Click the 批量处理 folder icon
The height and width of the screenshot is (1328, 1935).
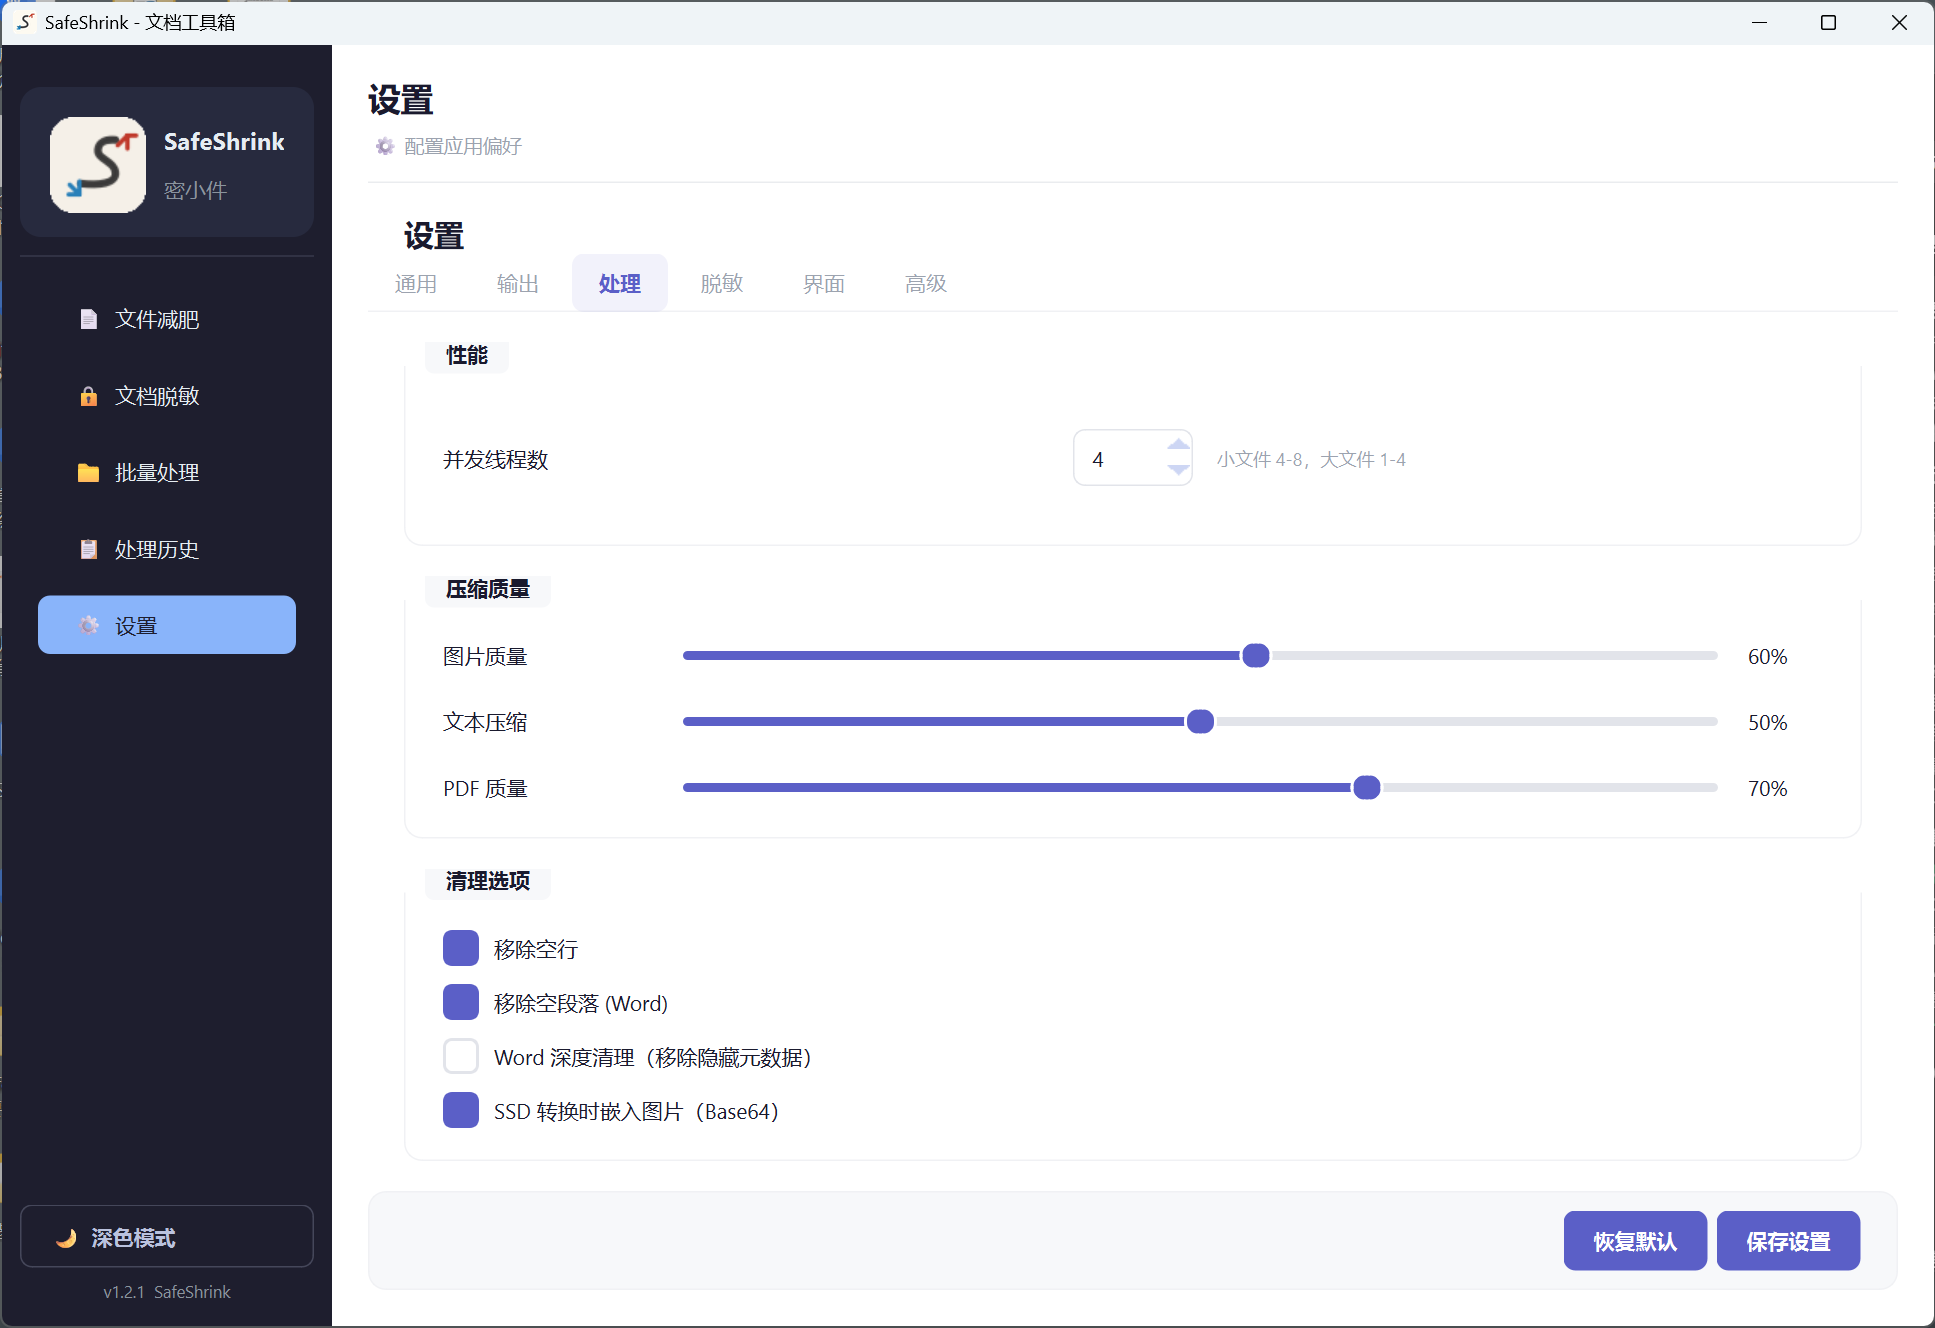click(x=89, y=473)
